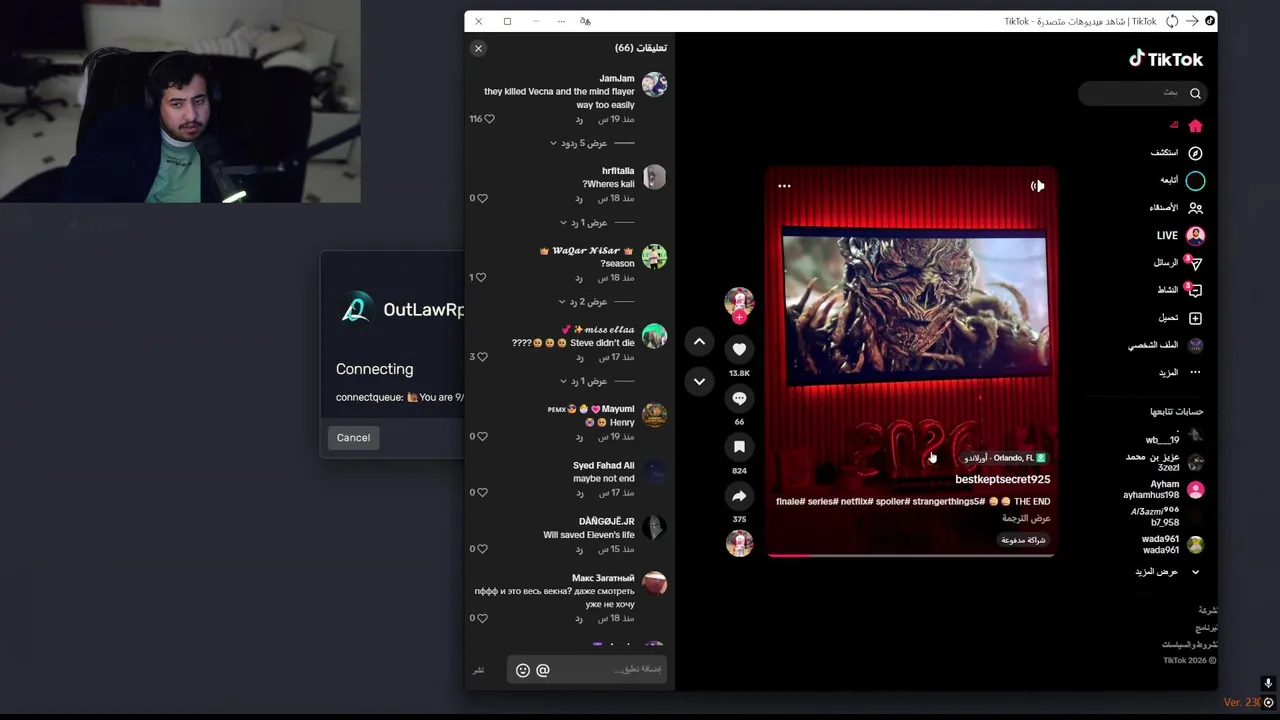The width and height of the screenshot is (1280, 720).
Task: Open the comments bubble icon showing 66
Action: 739,398
